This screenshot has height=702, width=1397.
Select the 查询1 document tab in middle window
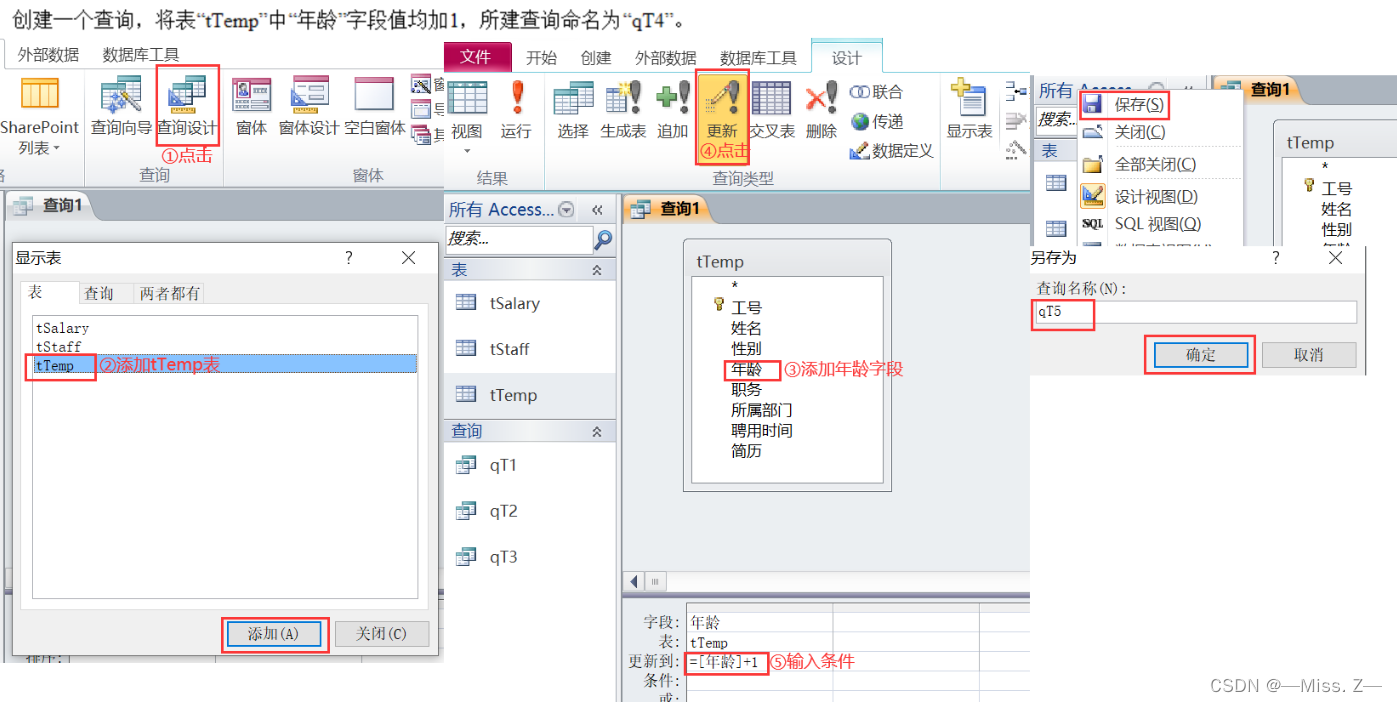point(668,209)
